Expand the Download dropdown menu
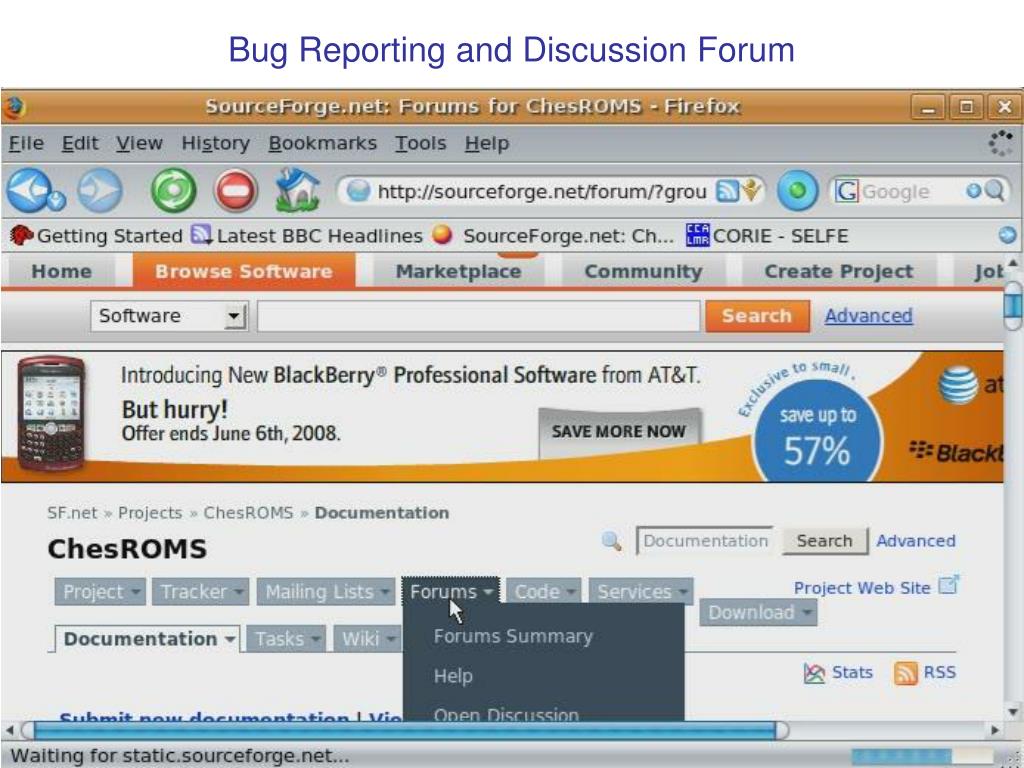 click(x=758, y=613)
